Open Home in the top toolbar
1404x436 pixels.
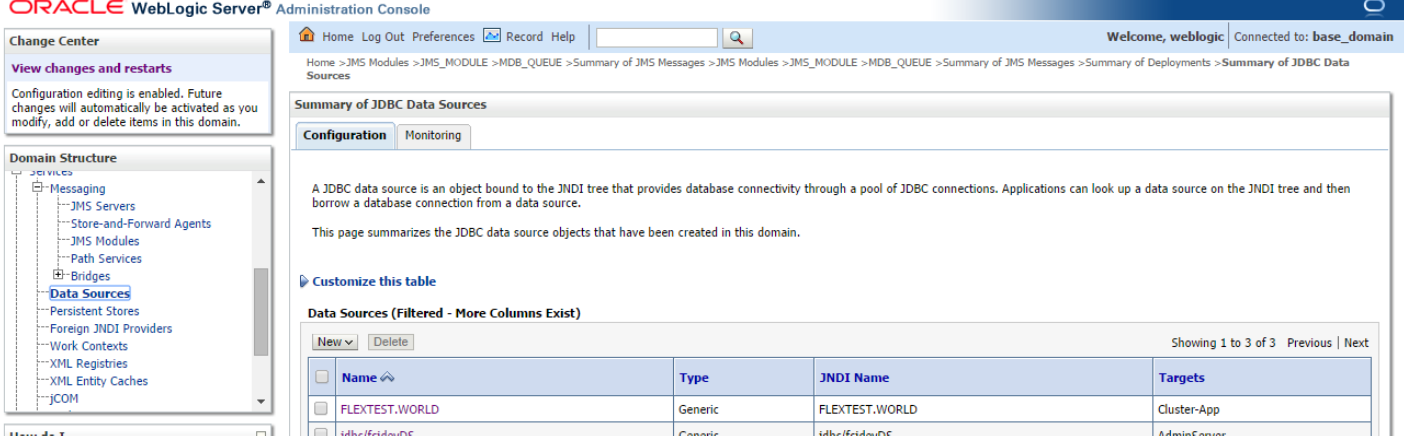[x=338, y=37]
